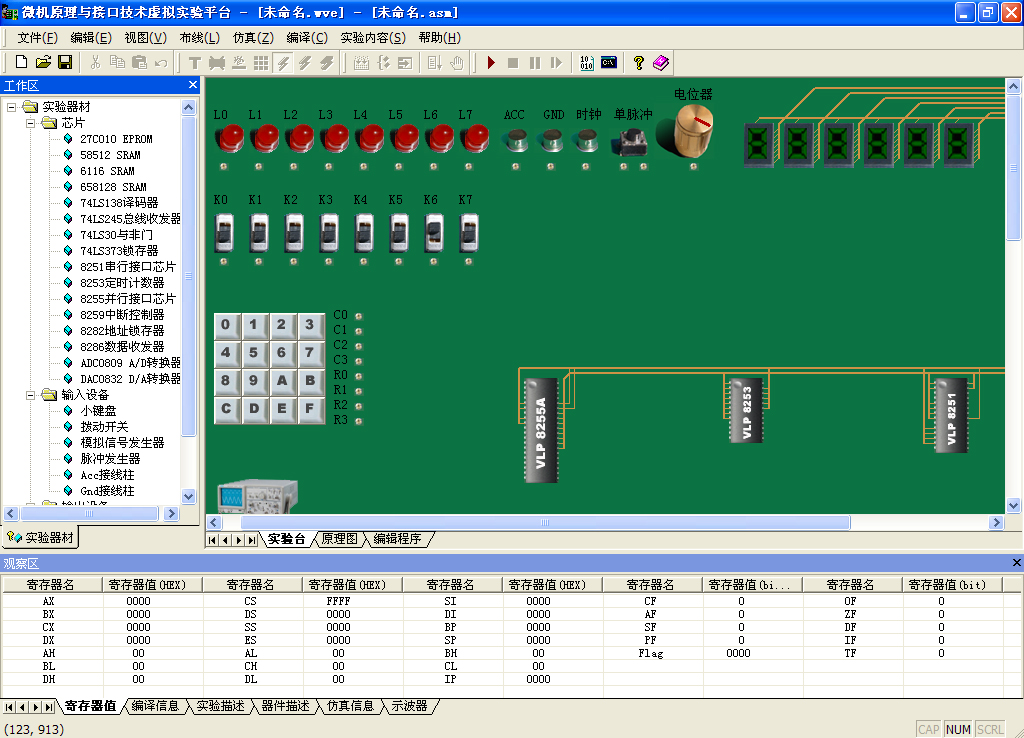Click the VLP 8255A chip on board

(x=541, y=430)
